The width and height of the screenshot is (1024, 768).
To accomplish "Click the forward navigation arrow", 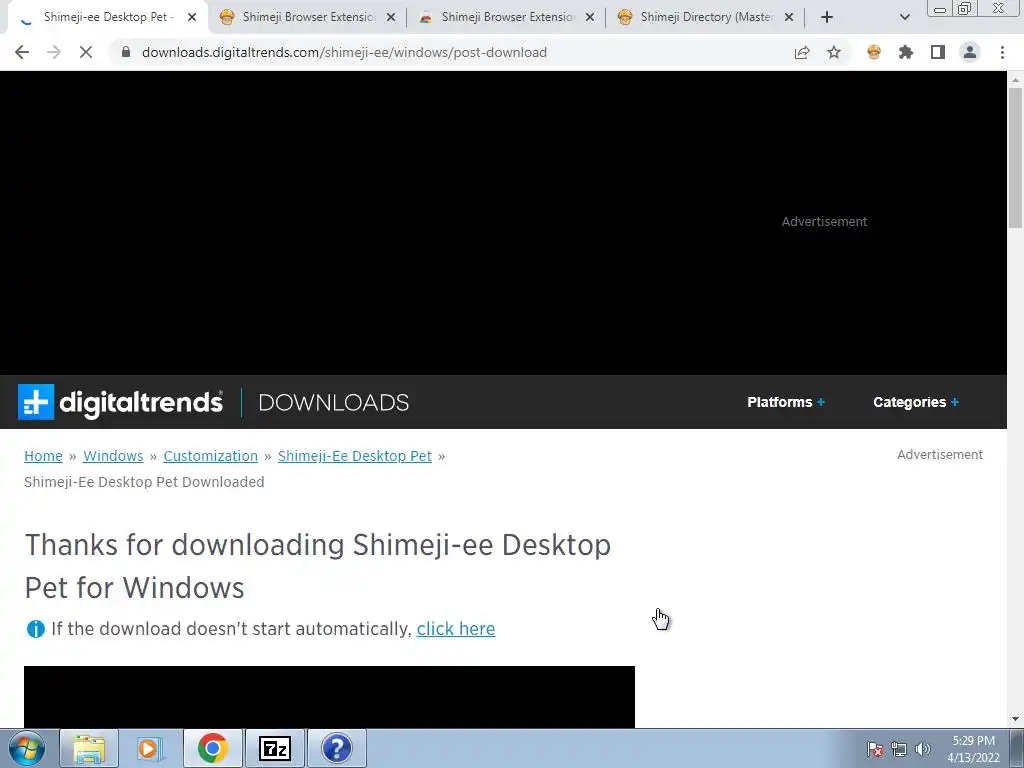I will 54,52.
